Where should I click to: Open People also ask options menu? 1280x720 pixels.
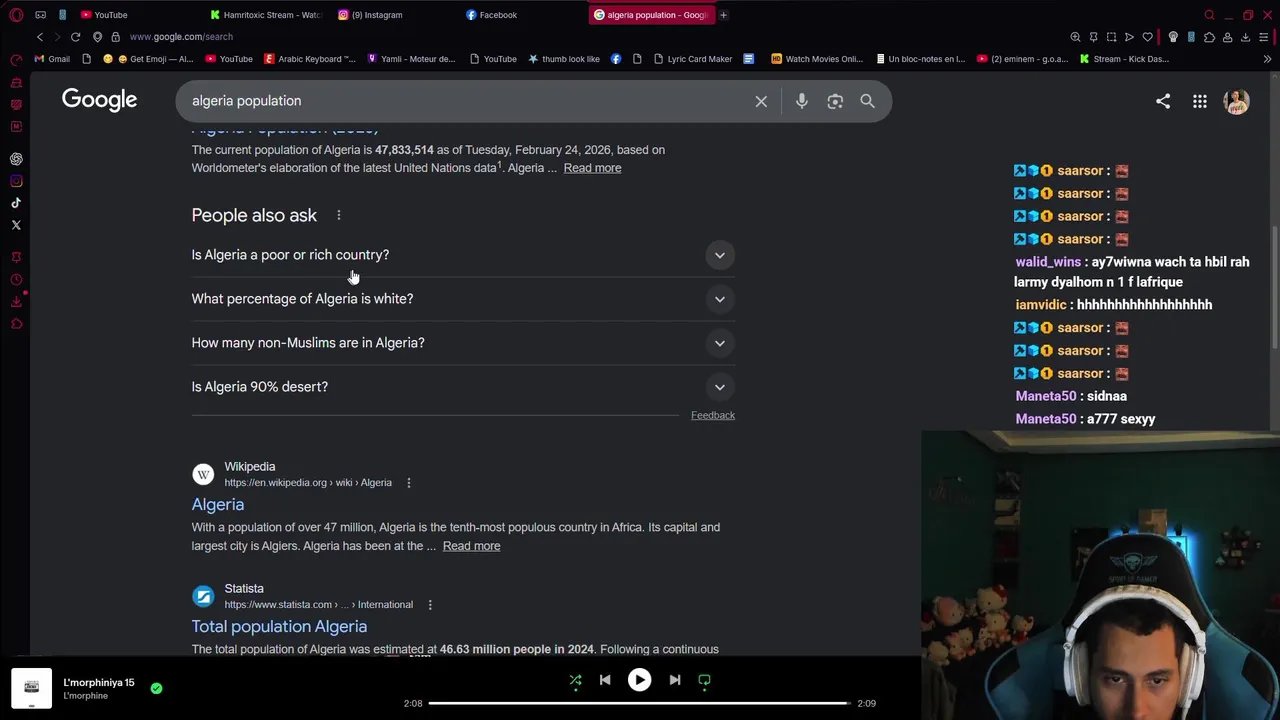pyautogui.click(x=339, y=215)
